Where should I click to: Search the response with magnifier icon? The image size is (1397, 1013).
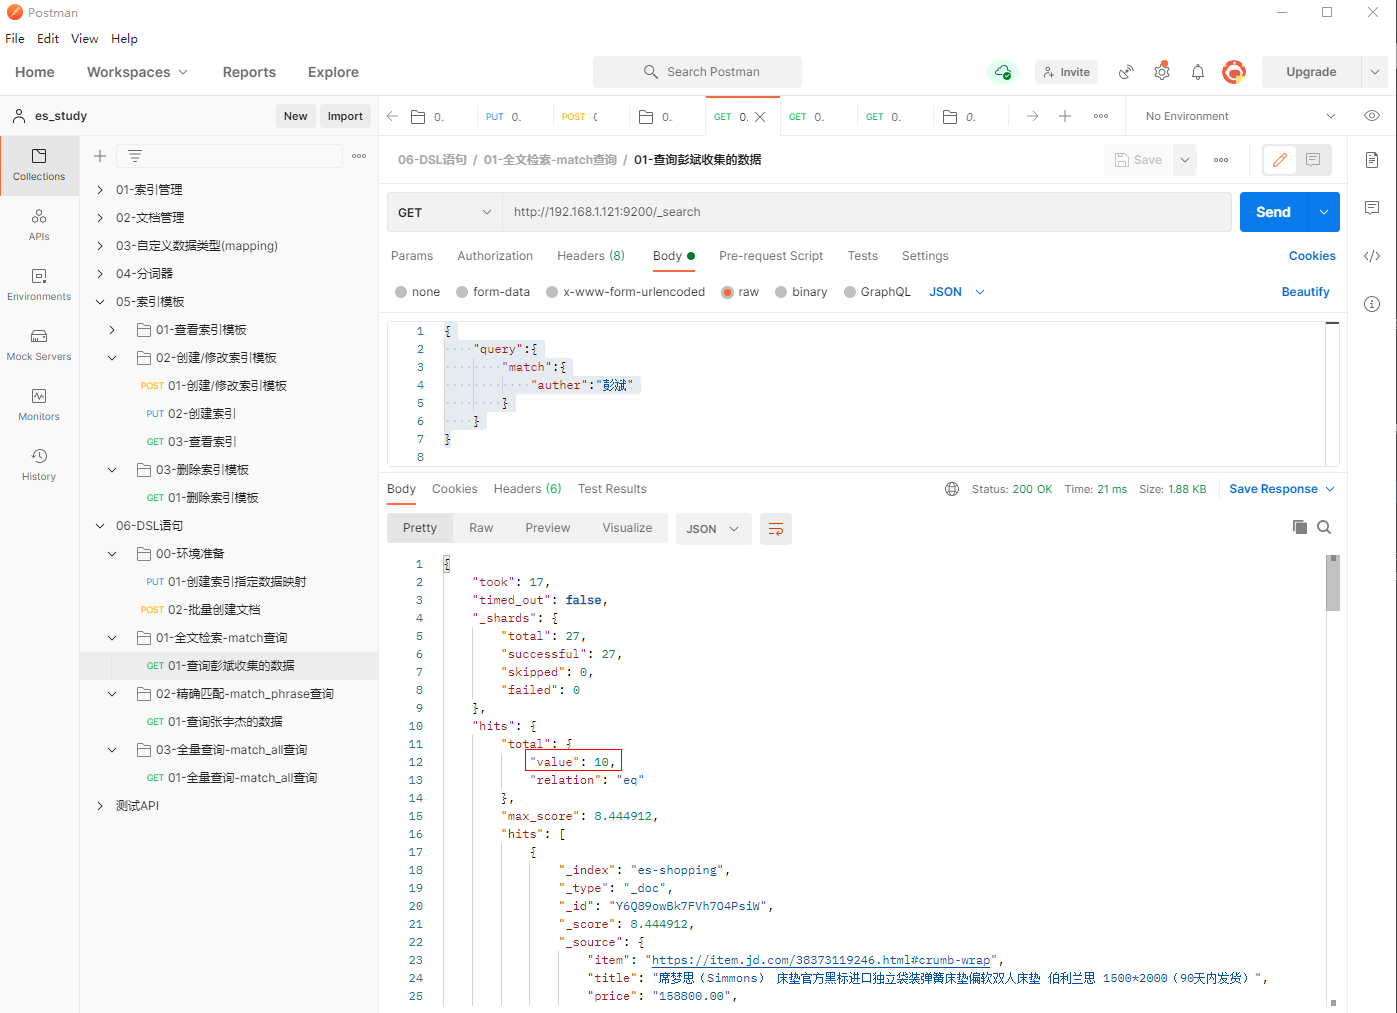(1324, 527)
